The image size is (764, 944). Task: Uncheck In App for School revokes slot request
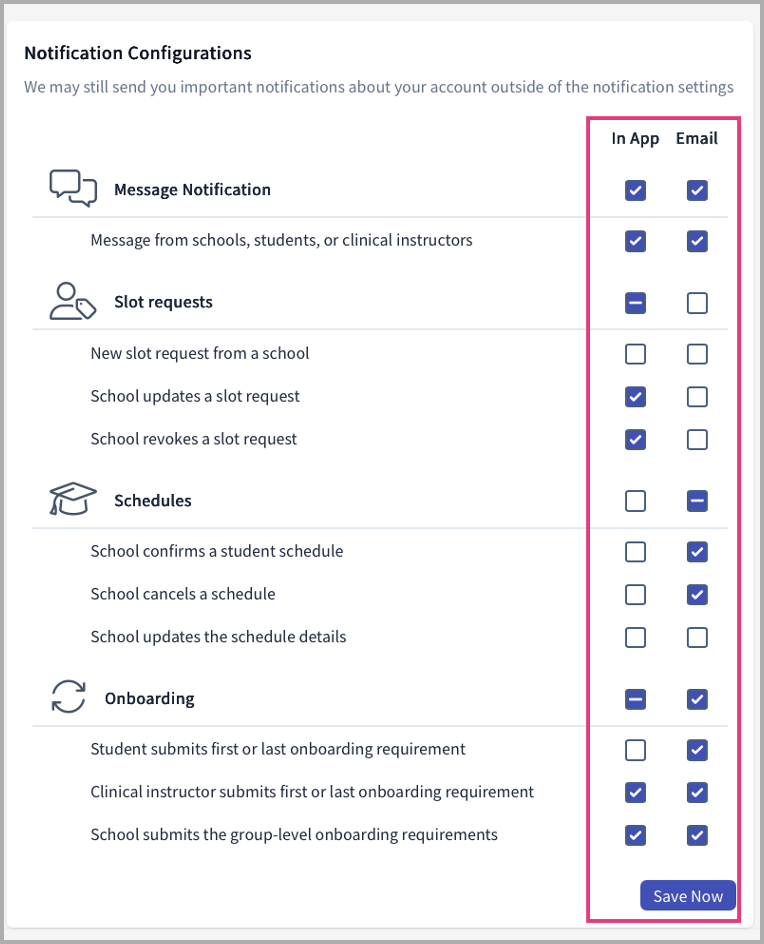[635, 439]
